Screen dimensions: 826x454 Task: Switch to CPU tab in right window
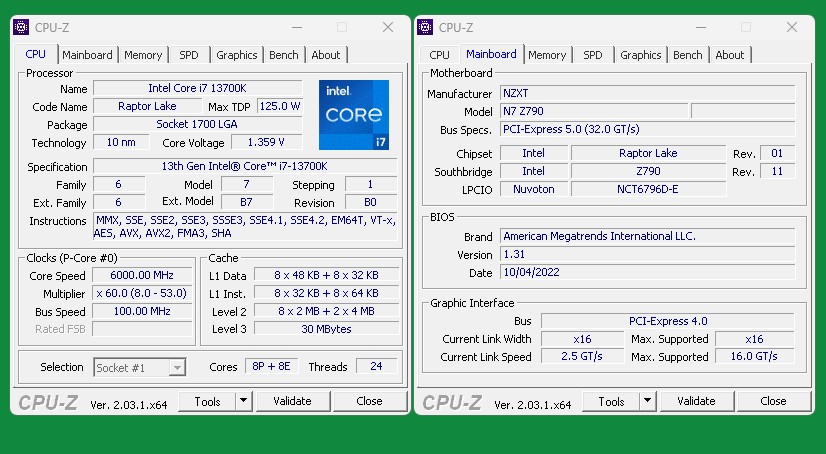click(x=439, y=55)
